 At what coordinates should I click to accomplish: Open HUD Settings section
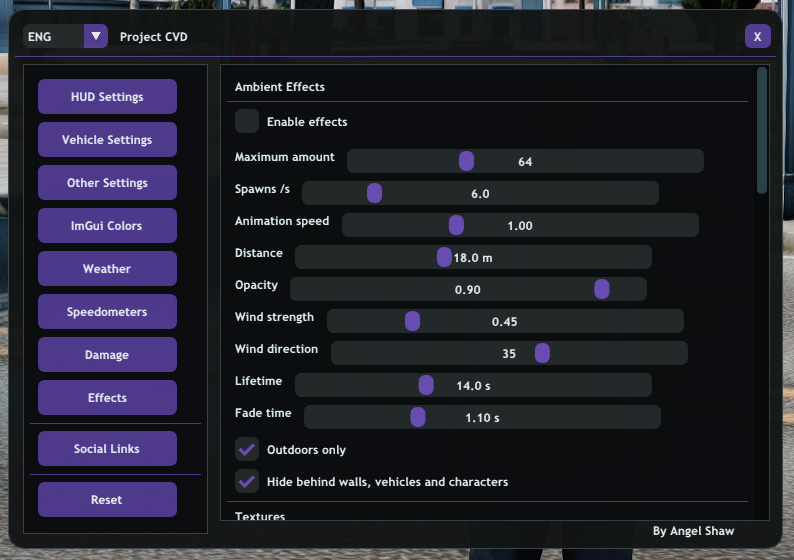coord(107,97)
